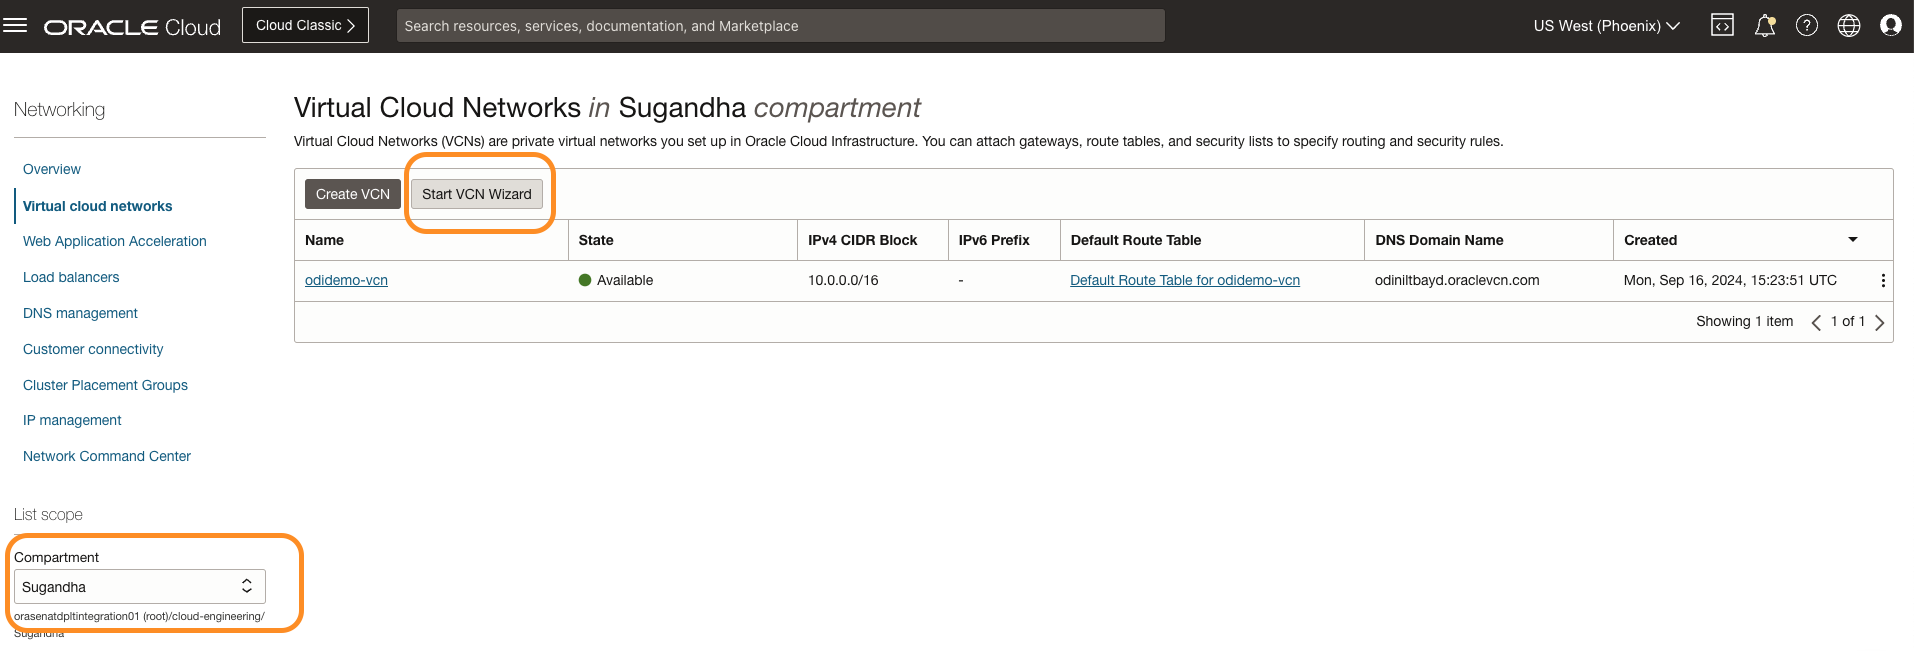This screenshot has width=1914, height=651.
Task: Click the Virtual Cloud Networks page title
Action: pyautogui.click(x=607, y=107)
